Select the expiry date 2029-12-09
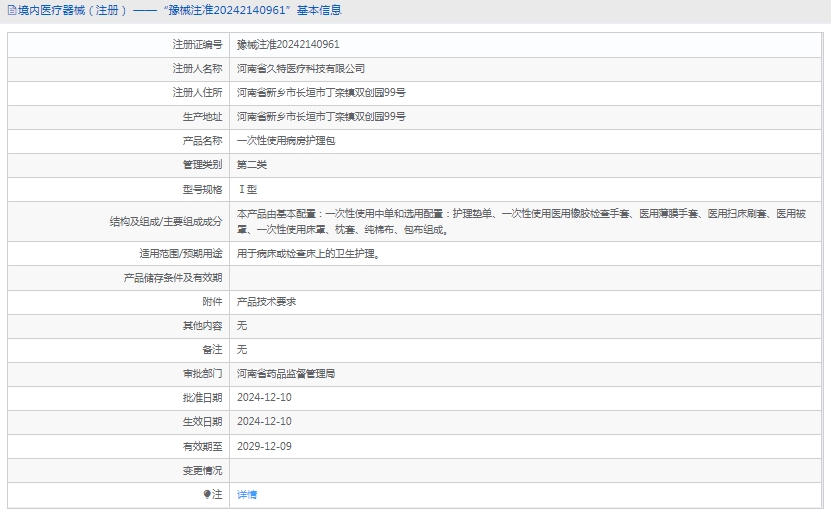831x512 pixels. pos(264,446)
